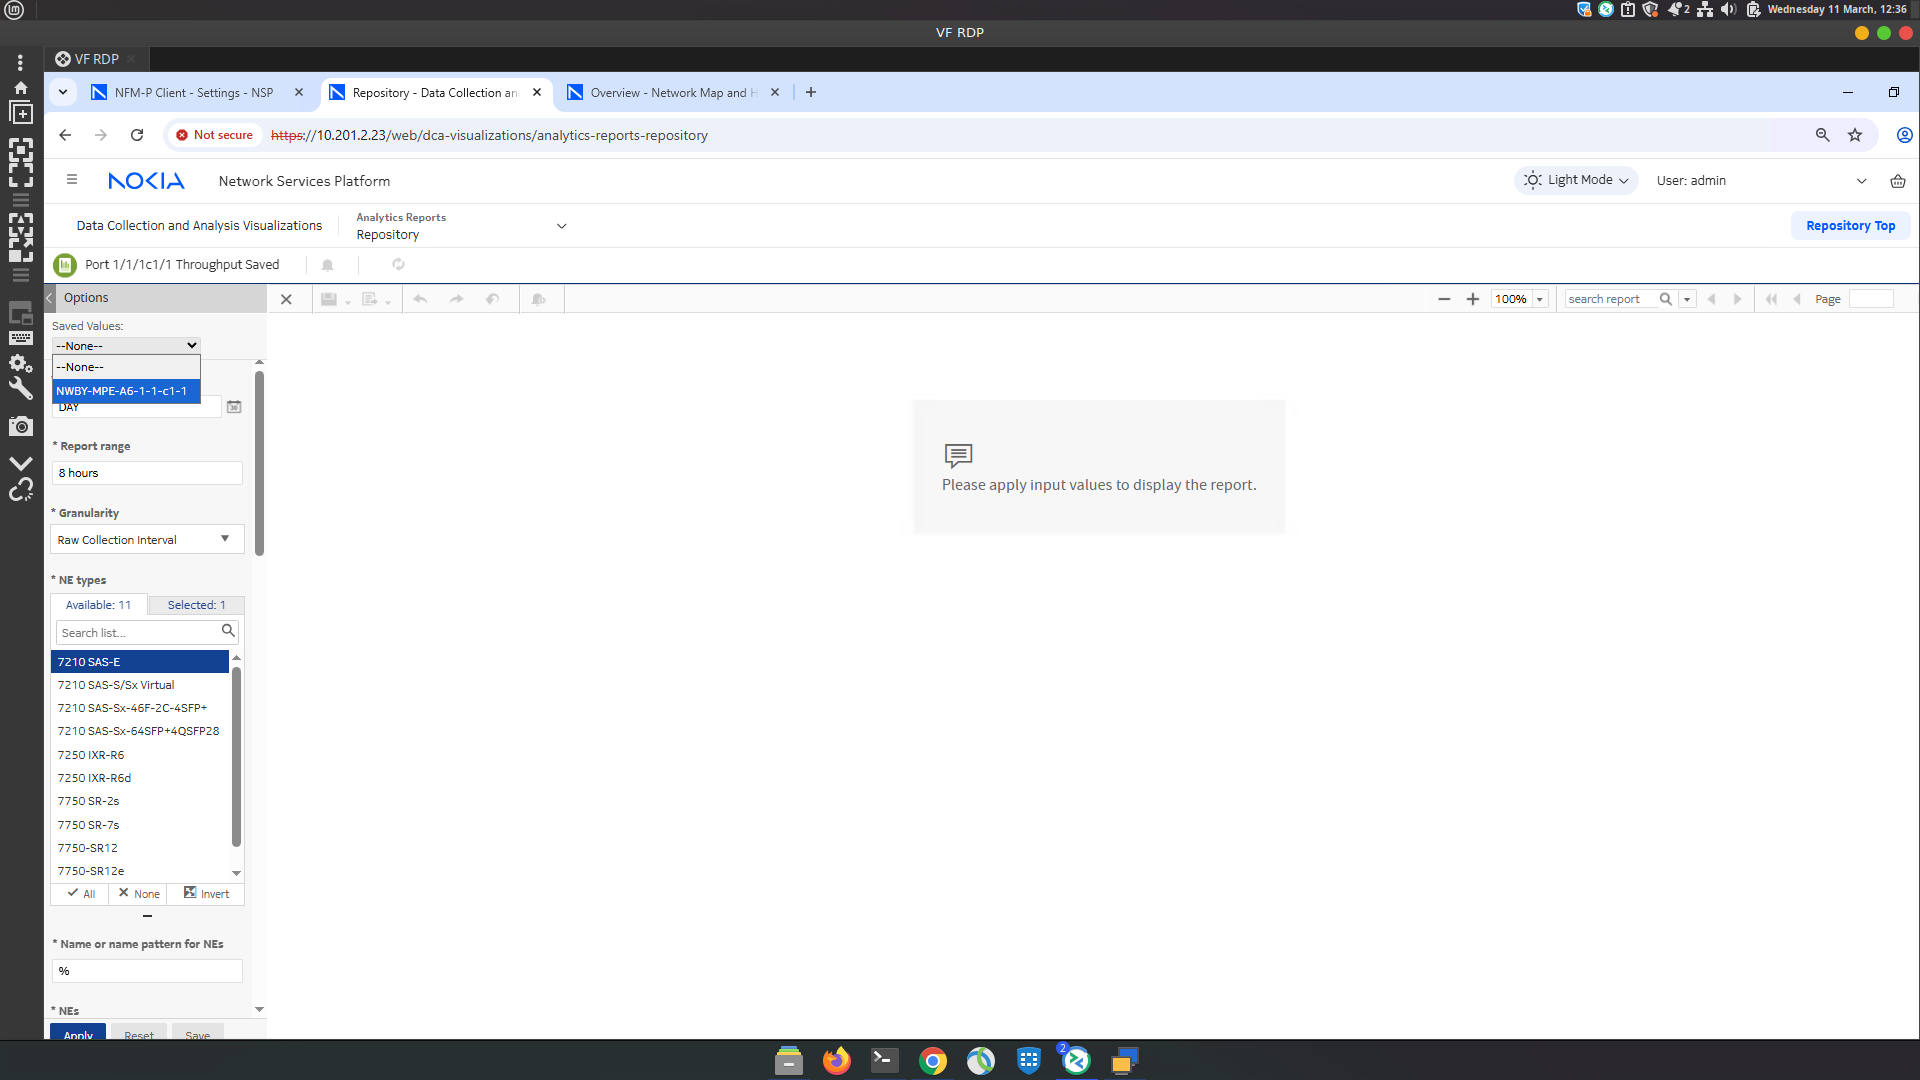This screenshot has height=1080, width=1920.
Task: Click the Repository Top button
Action: pos(1850,226)
